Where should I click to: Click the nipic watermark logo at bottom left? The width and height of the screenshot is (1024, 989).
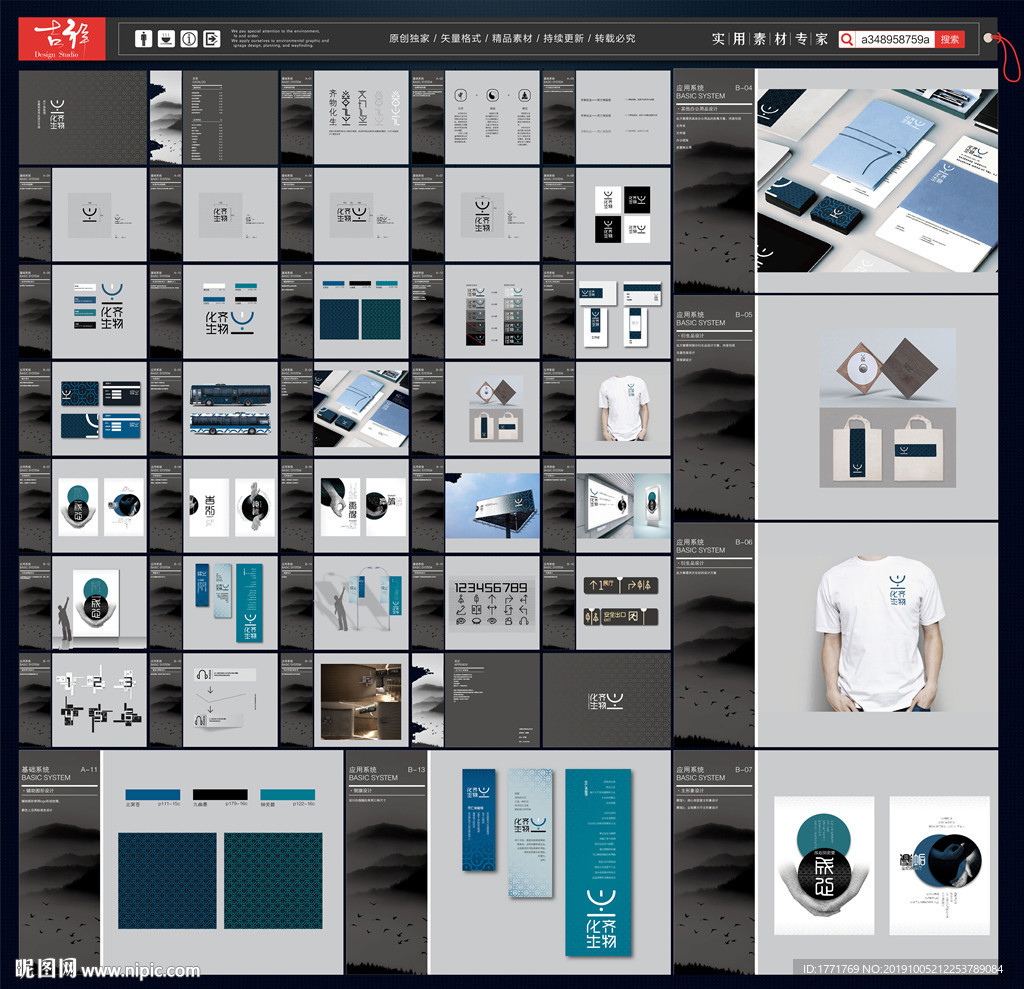(46, 969)
